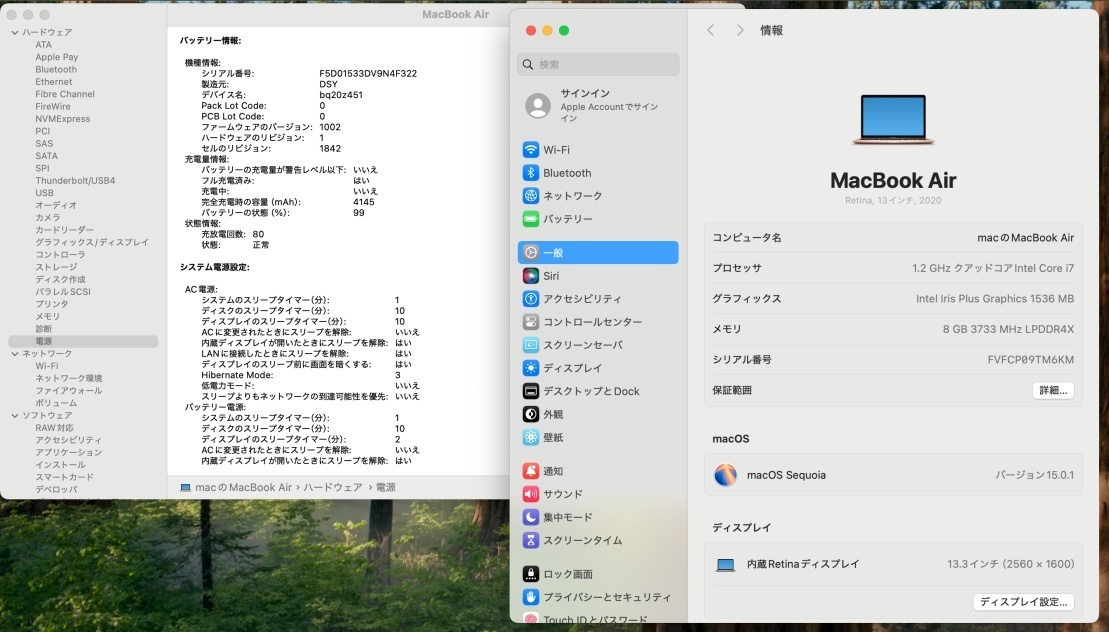Select USB in hardware list
This screenshot has height=632, width=1109.
45,193
